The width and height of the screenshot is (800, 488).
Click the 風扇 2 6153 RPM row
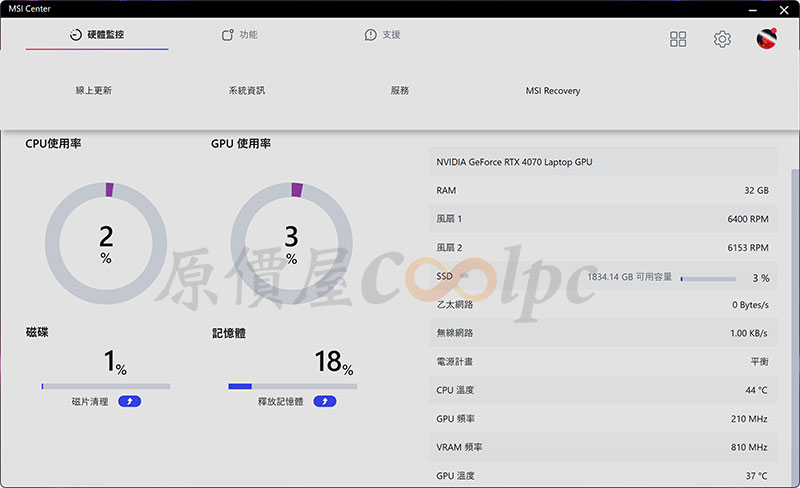tap(603, 248)
